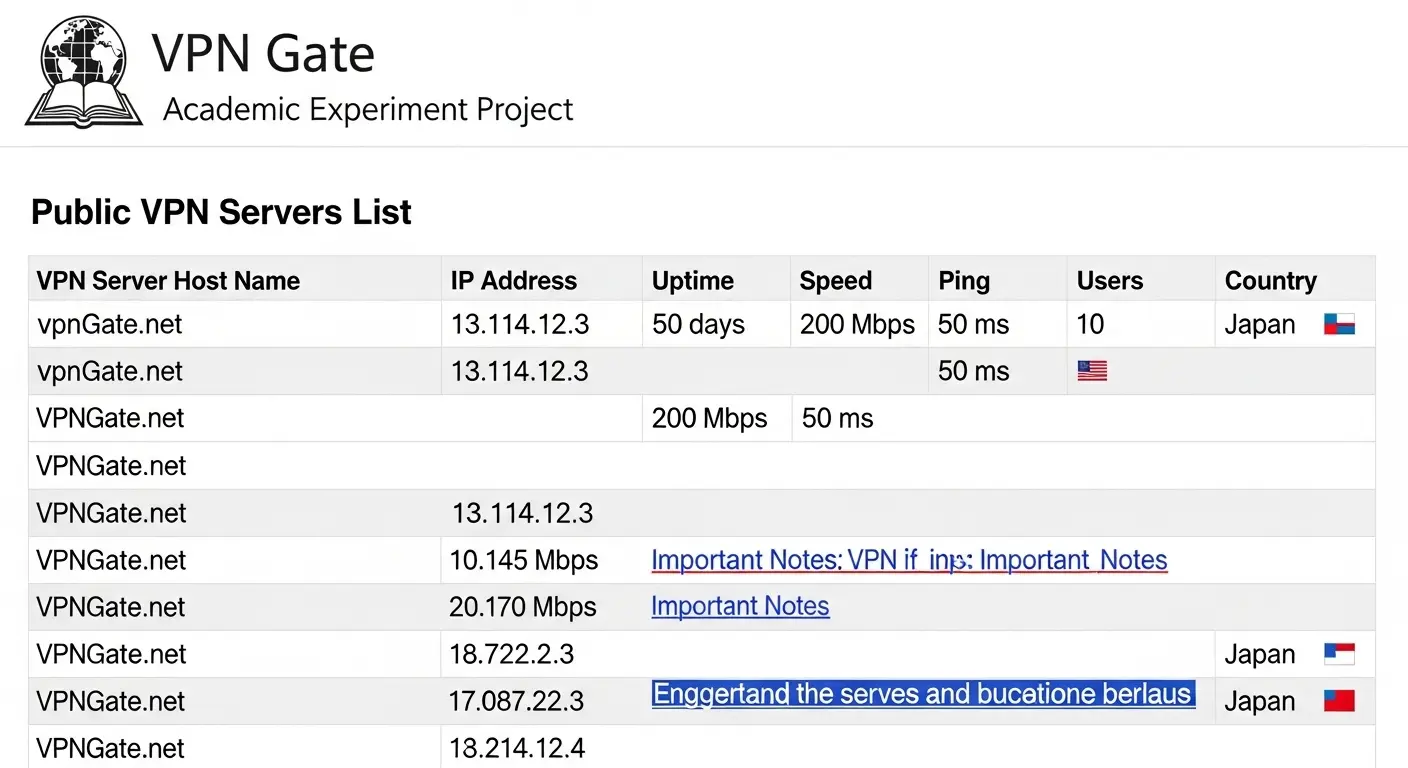This screenshot has height=768, width=1408.
Task: Click 'Japan' in the 17.087.22.3 row
Action: (1260, 702)
